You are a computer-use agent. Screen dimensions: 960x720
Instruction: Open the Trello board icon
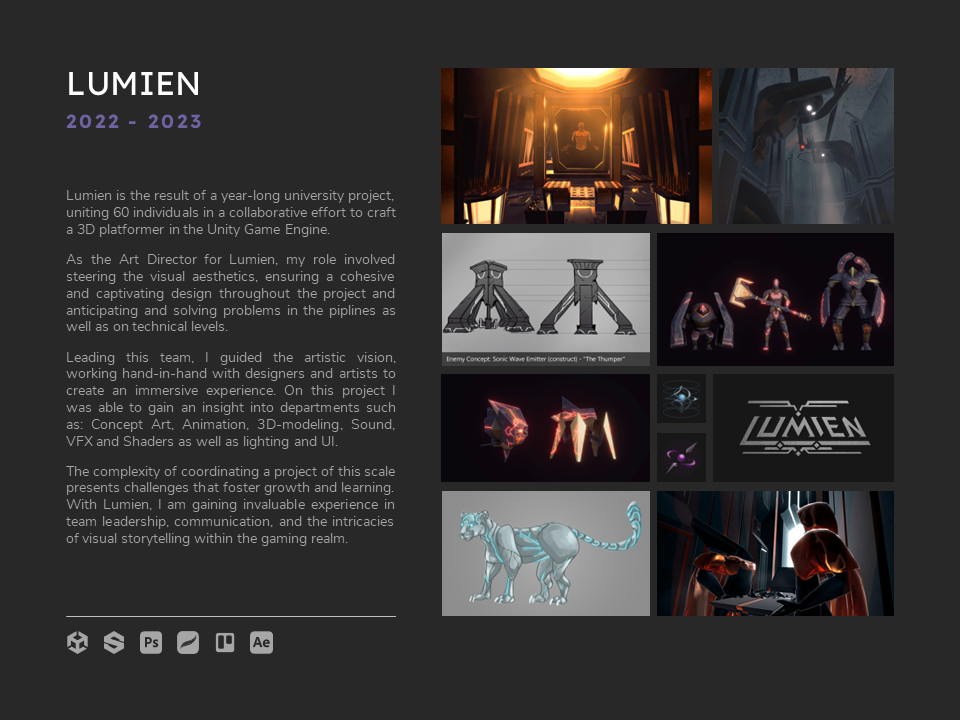(225, 643)
